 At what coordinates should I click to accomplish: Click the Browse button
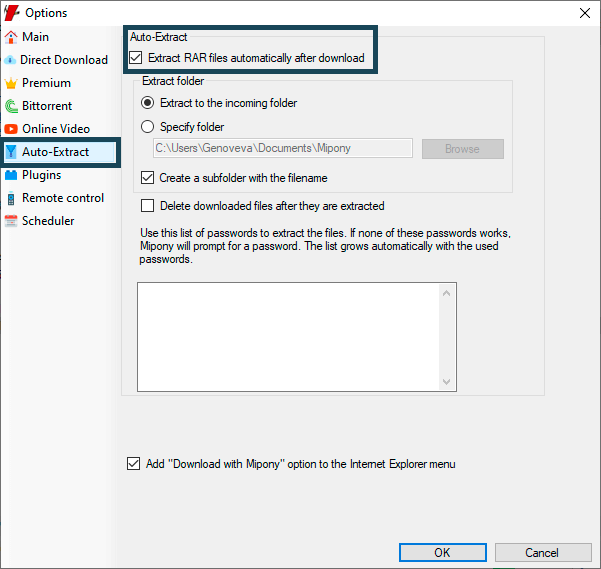pyautogui.click(x=463, y=149)
